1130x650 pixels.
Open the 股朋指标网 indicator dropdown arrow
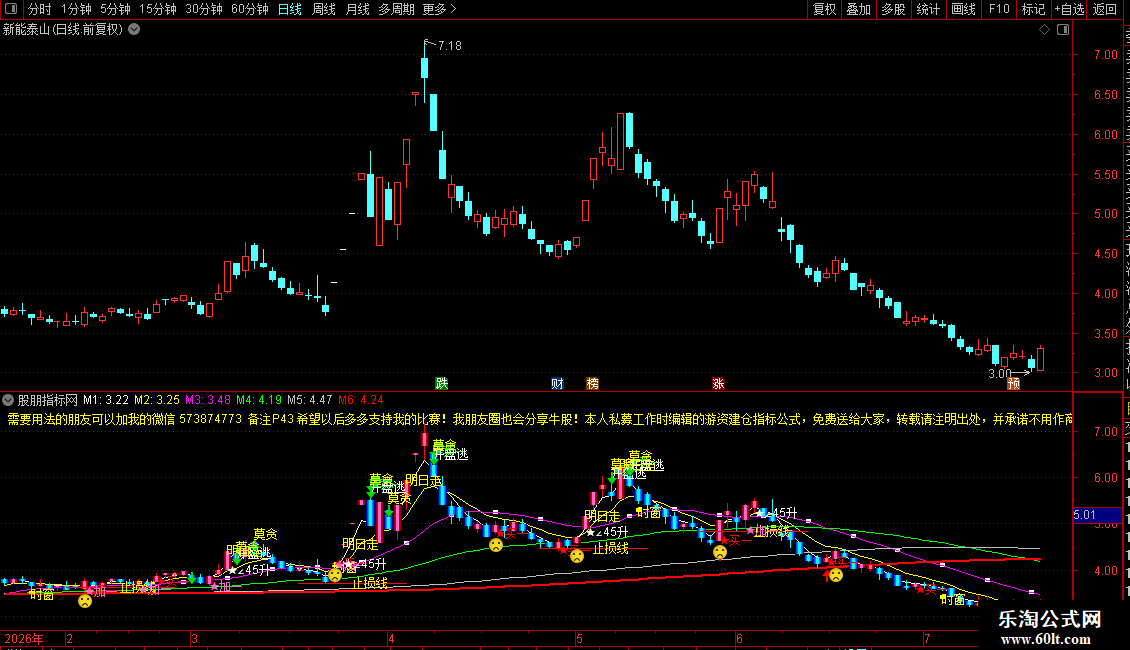tap(8, 400)
